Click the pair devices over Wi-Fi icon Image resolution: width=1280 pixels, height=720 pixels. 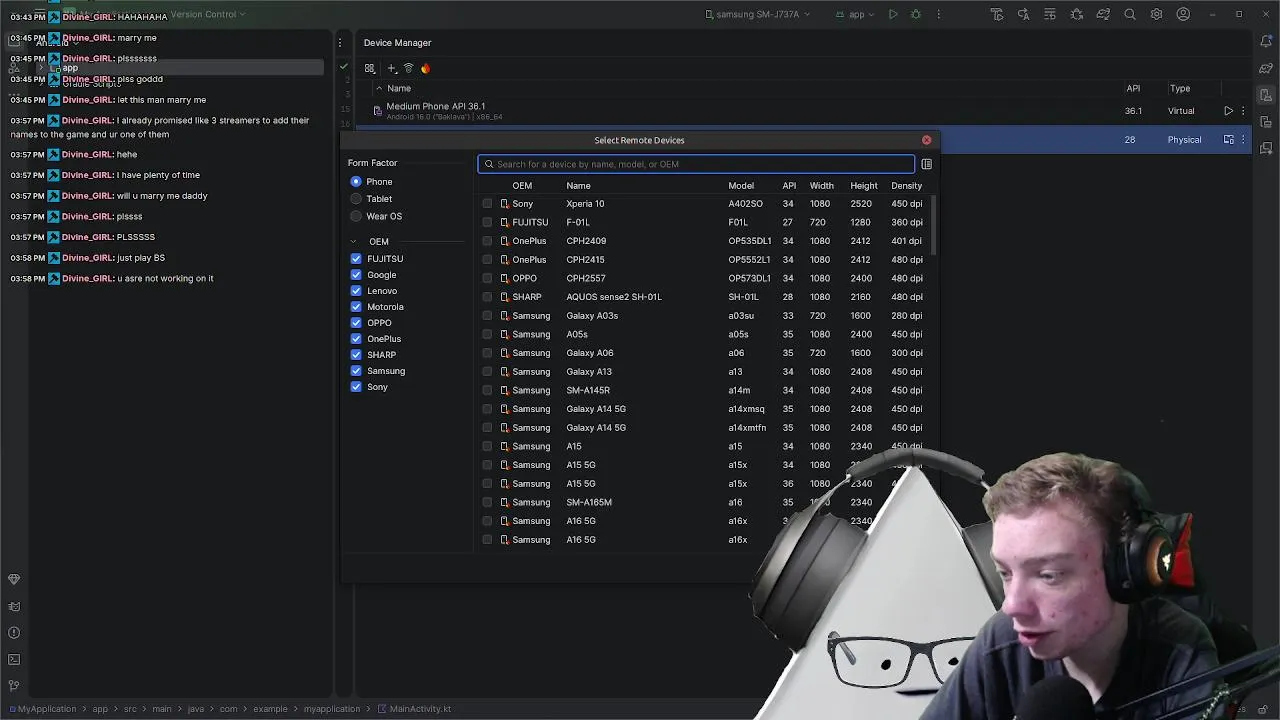[x=408, y=68]
